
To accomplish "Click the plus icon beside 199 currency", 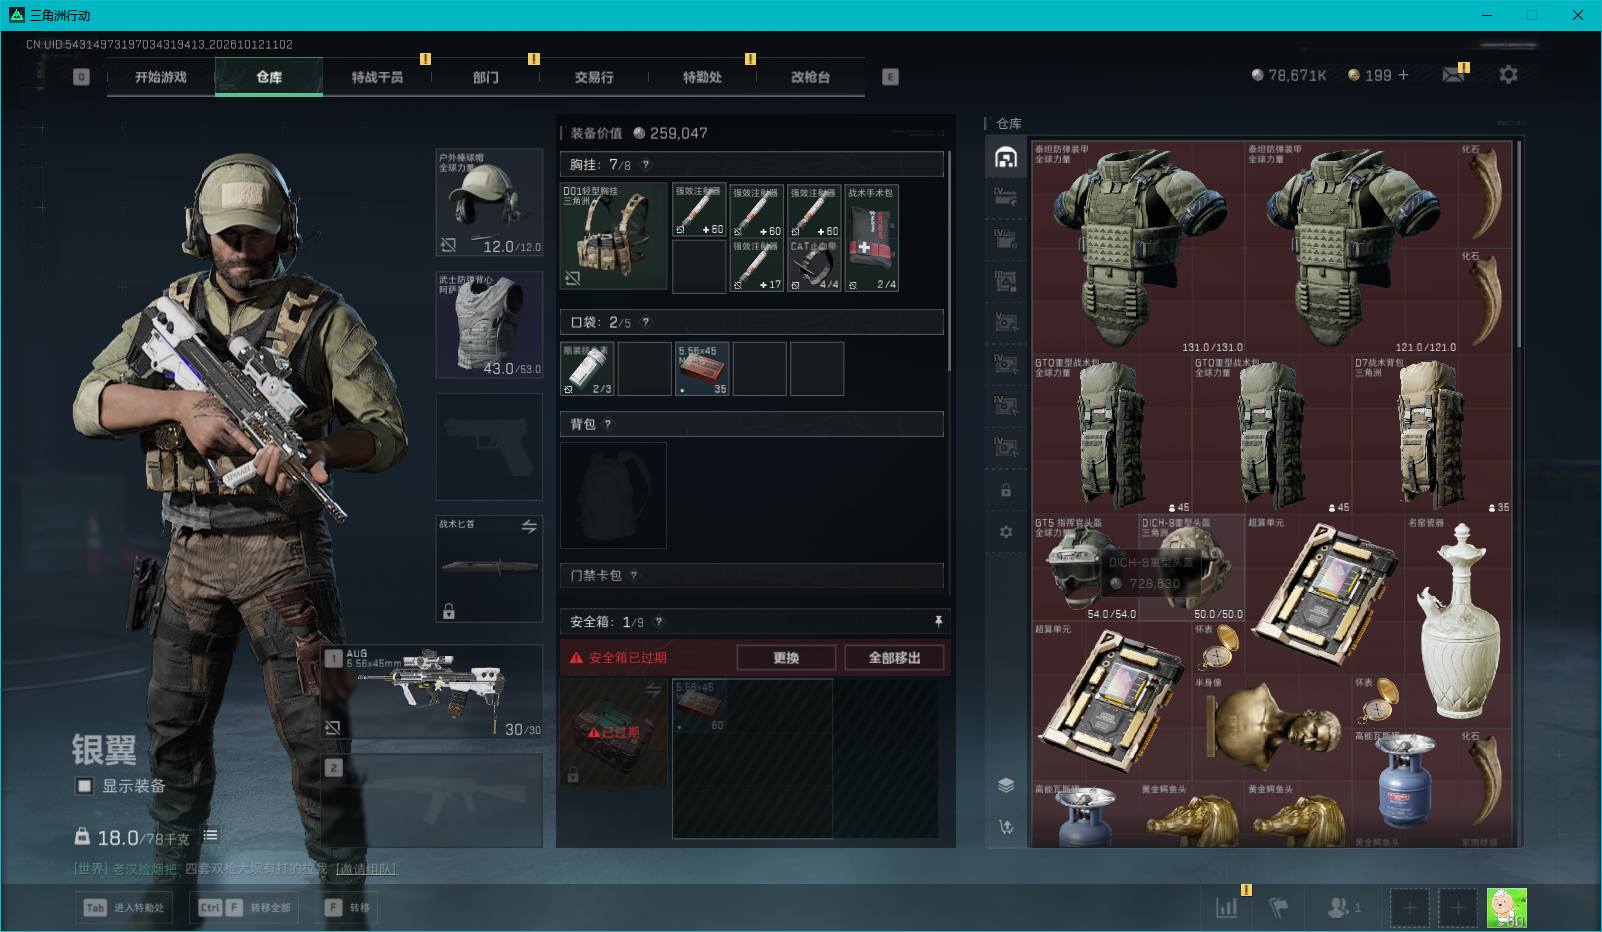I will point(1403,75).
